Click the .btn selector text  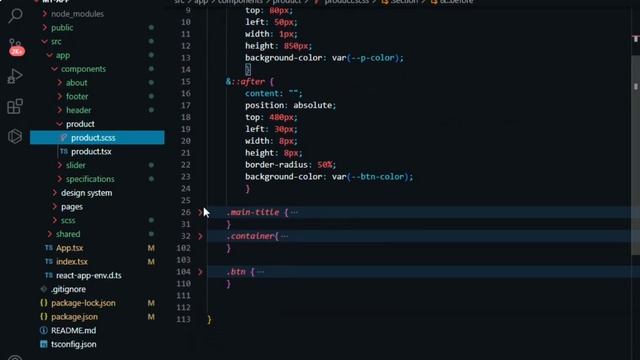tap(236, 272)
